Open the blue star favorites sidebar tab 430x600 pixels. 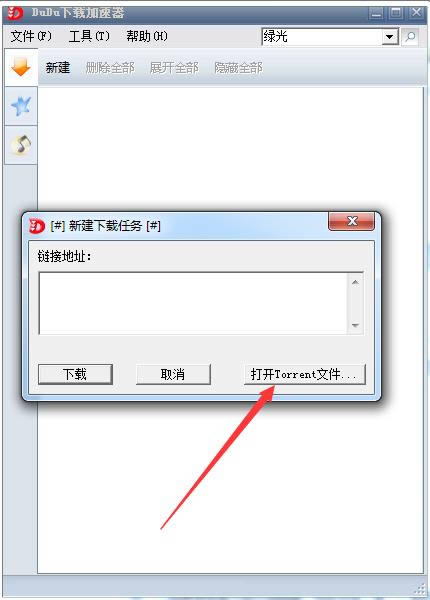[21, 106]
